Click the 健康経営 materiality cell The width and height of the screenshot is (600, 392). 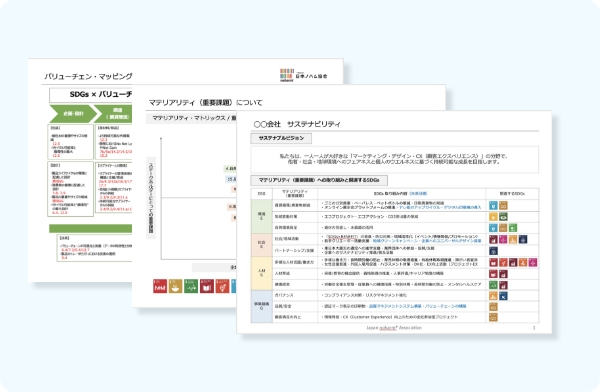295,285
